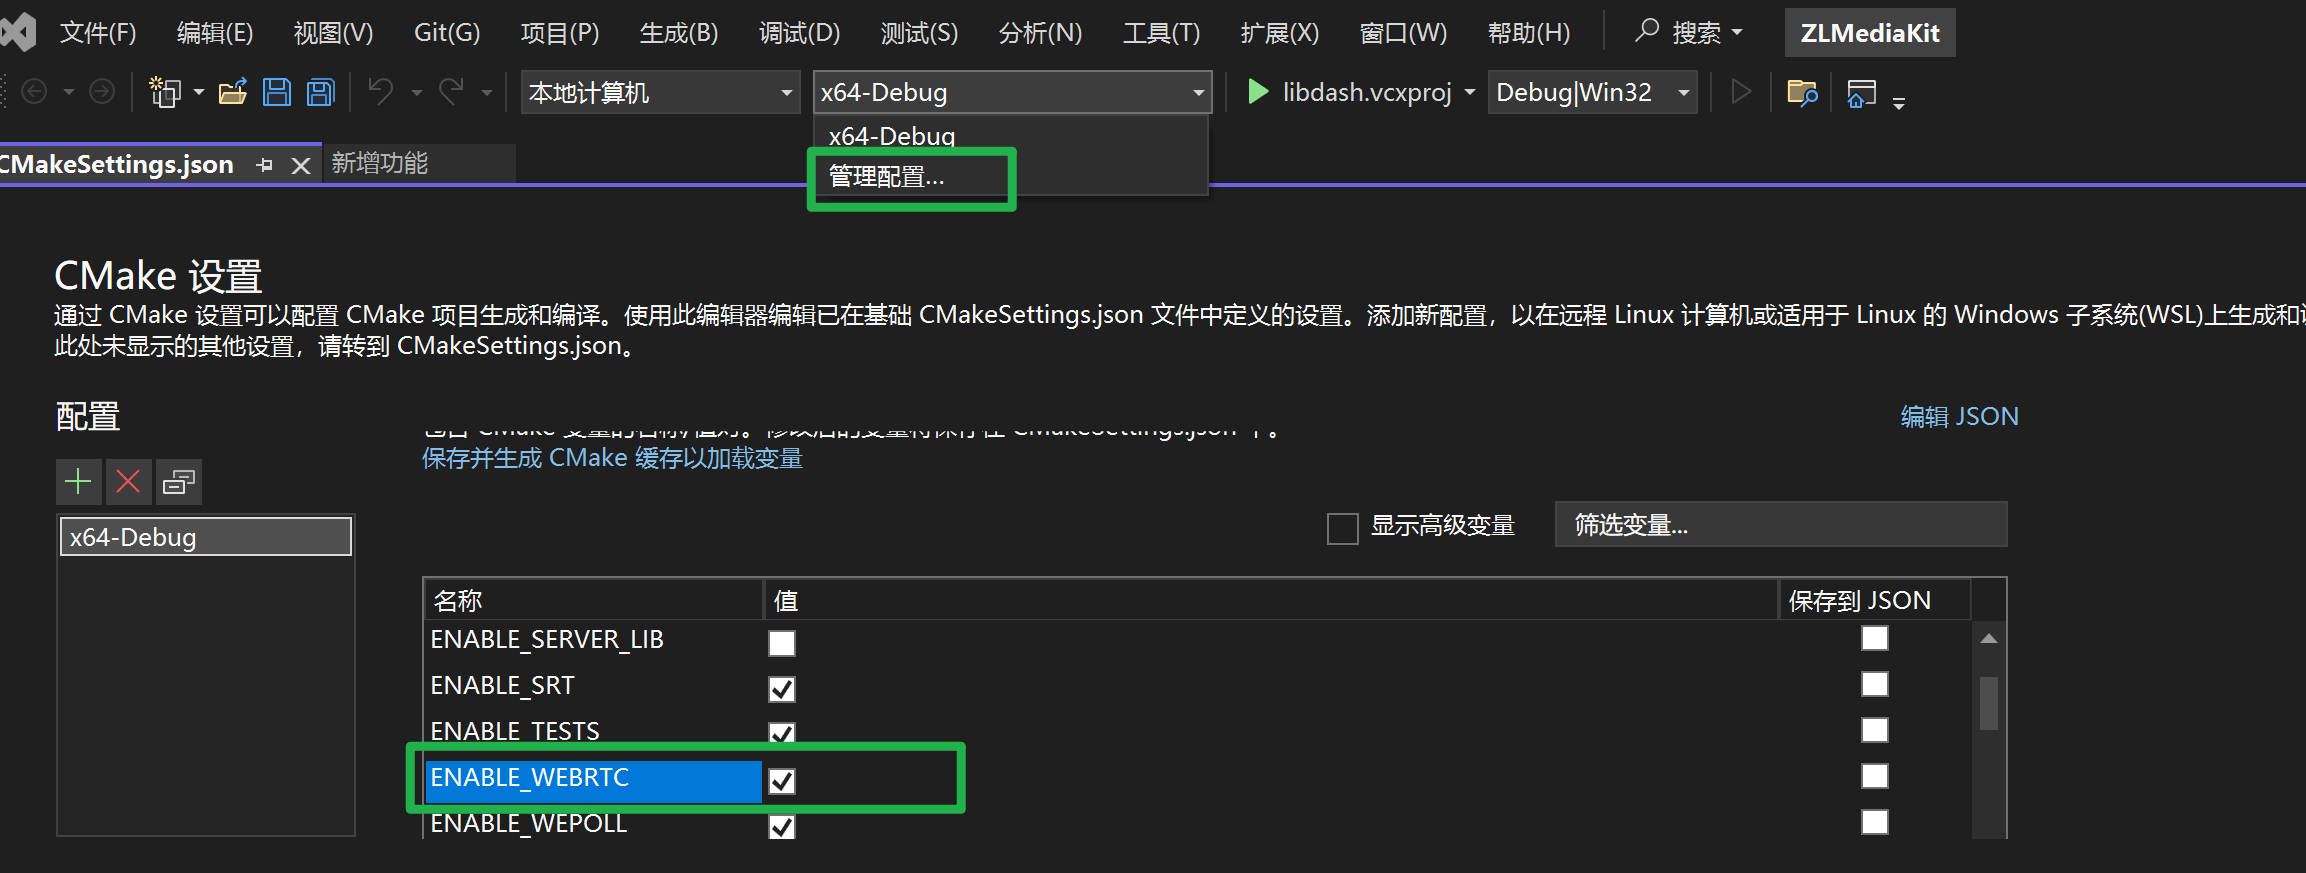Click the variables table scrollbar thumb
Viewport: 2306px width, 873px height.
(x=1988, y=703)
